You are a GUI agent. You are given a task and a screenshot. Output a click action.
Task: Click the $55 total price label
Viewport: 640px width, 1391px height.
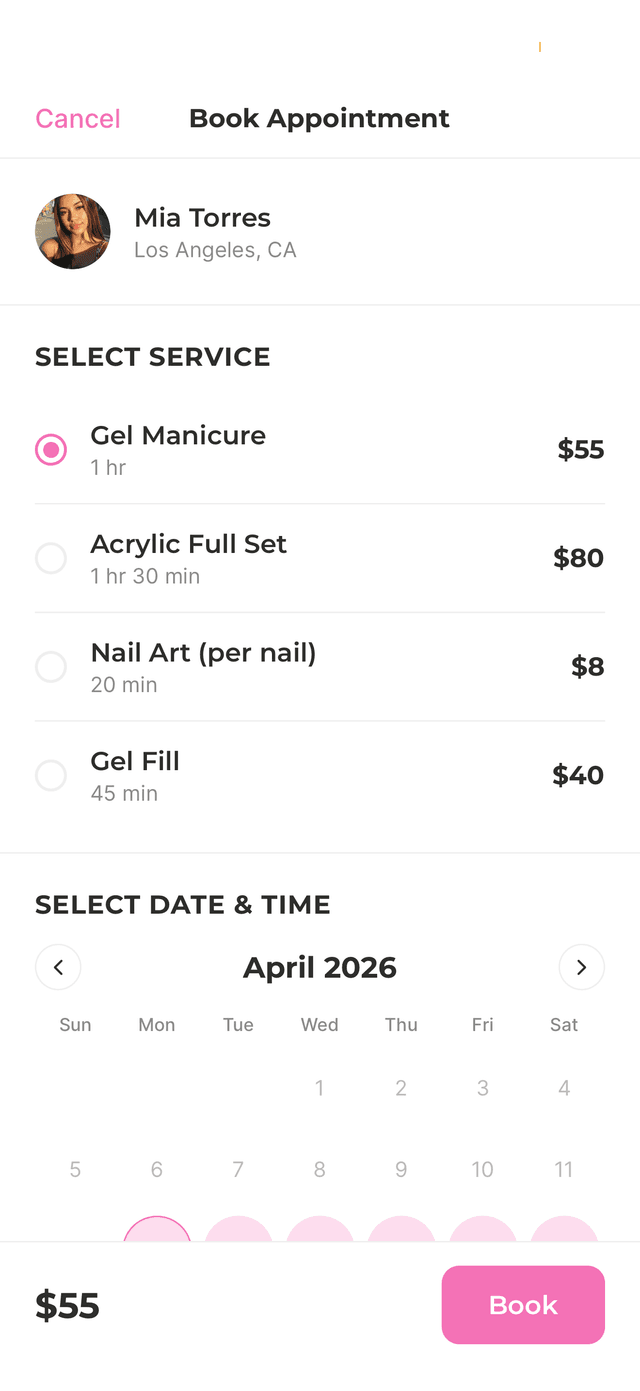pyautogui.click(x=67, y=1305)
